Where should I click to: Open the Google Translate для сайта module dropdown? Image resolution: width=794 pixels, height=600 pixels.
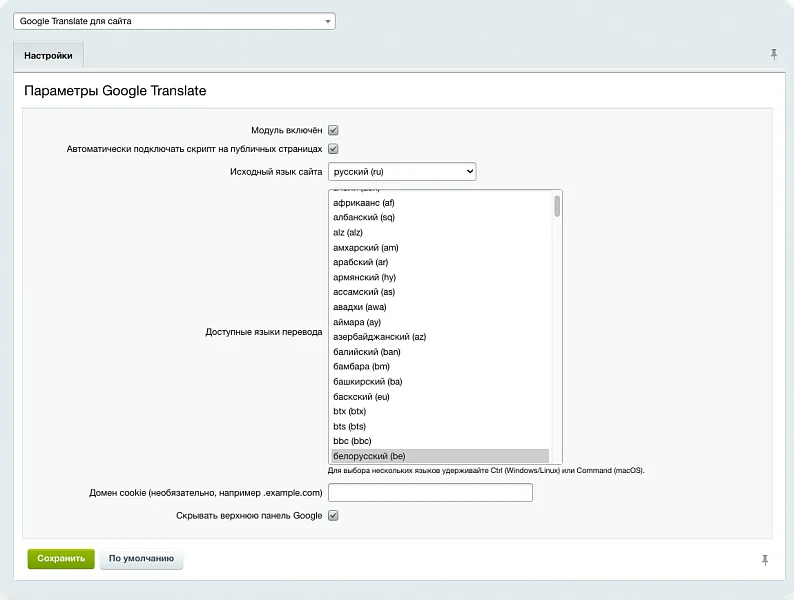(x=174, y=21)
